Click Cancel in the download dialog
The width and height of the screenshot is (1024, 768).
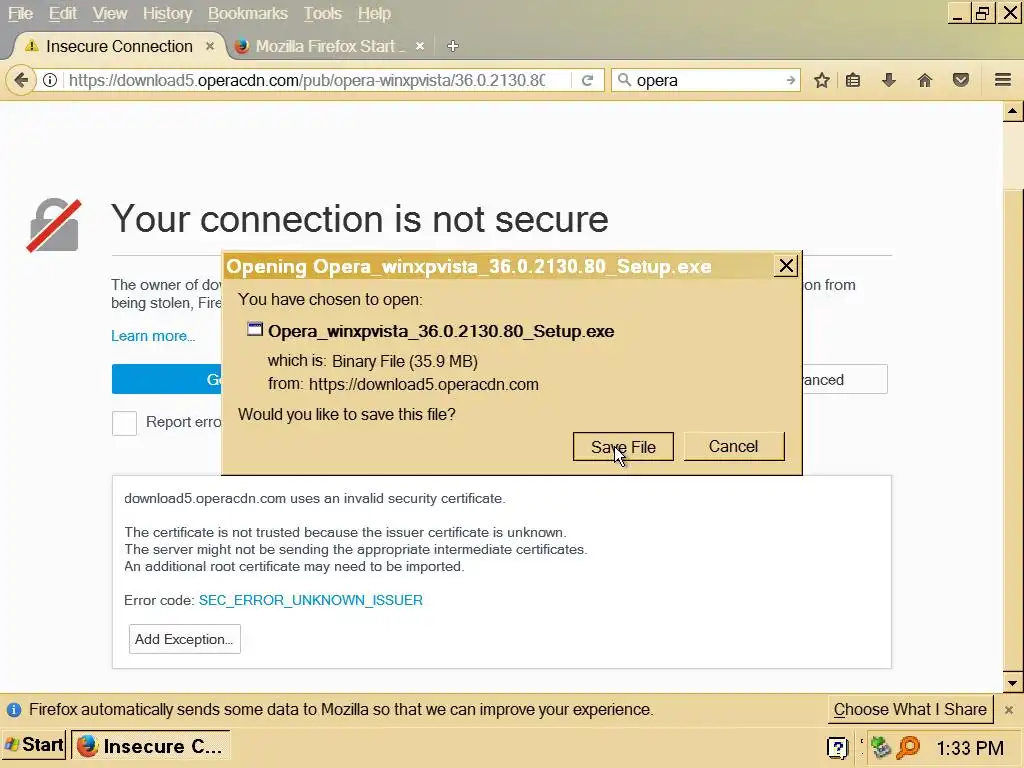tap(733, 446)
